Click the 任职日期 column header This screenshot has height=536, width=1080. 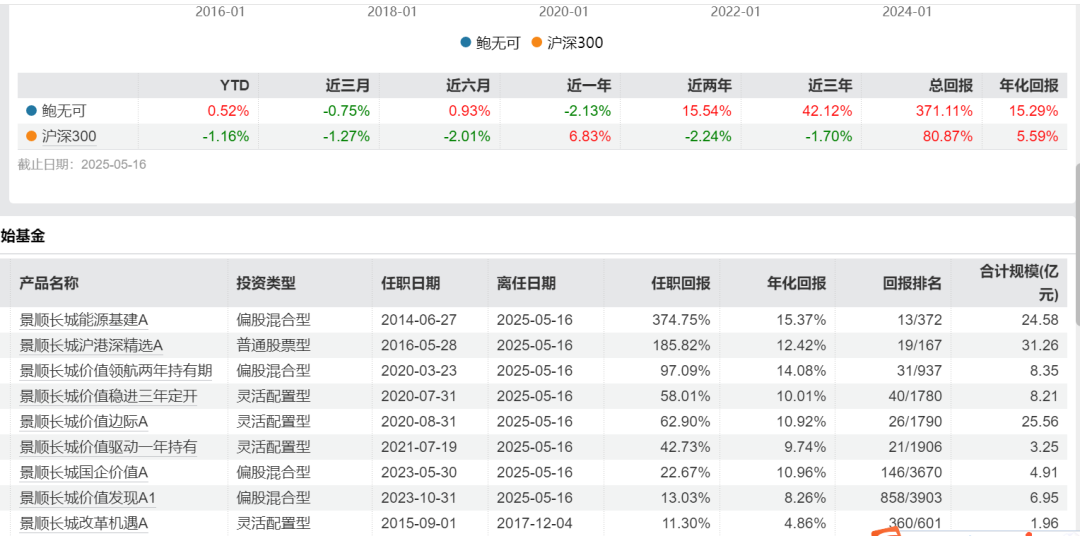coord(411,283)
